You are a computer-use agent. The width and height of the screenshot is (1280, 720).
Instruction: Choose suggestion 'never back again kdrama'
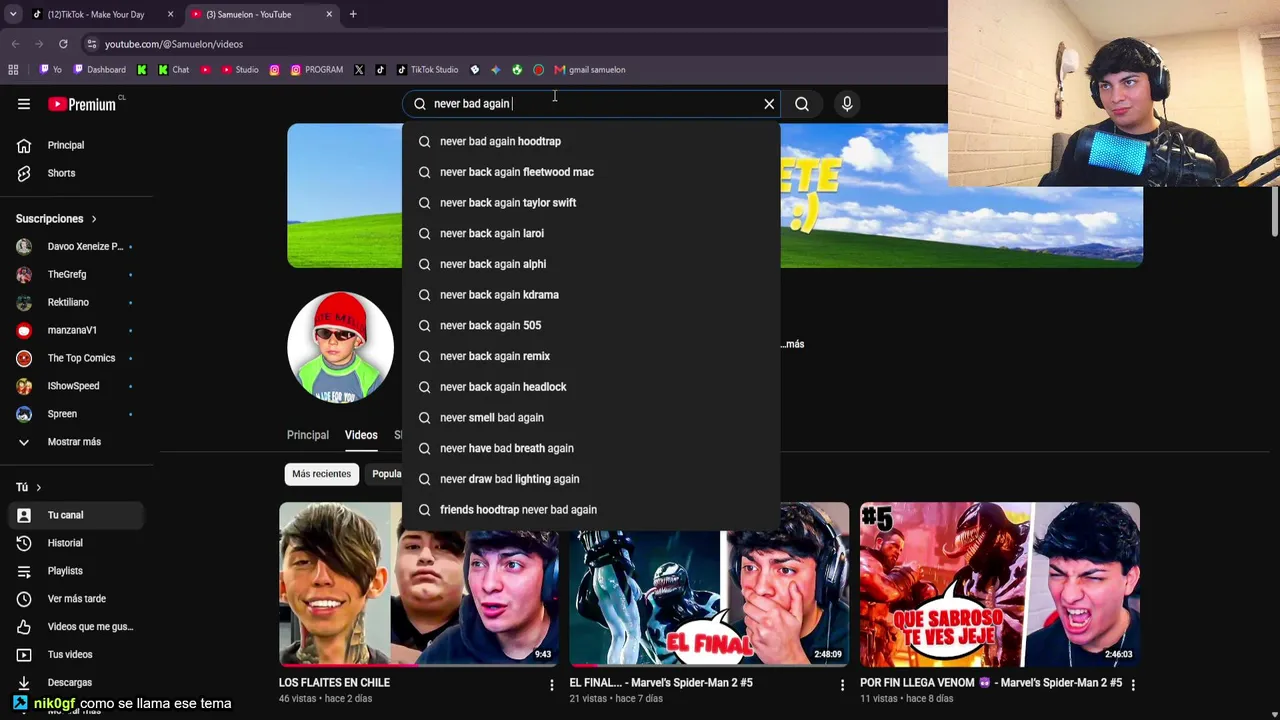(x=591, y=295)
